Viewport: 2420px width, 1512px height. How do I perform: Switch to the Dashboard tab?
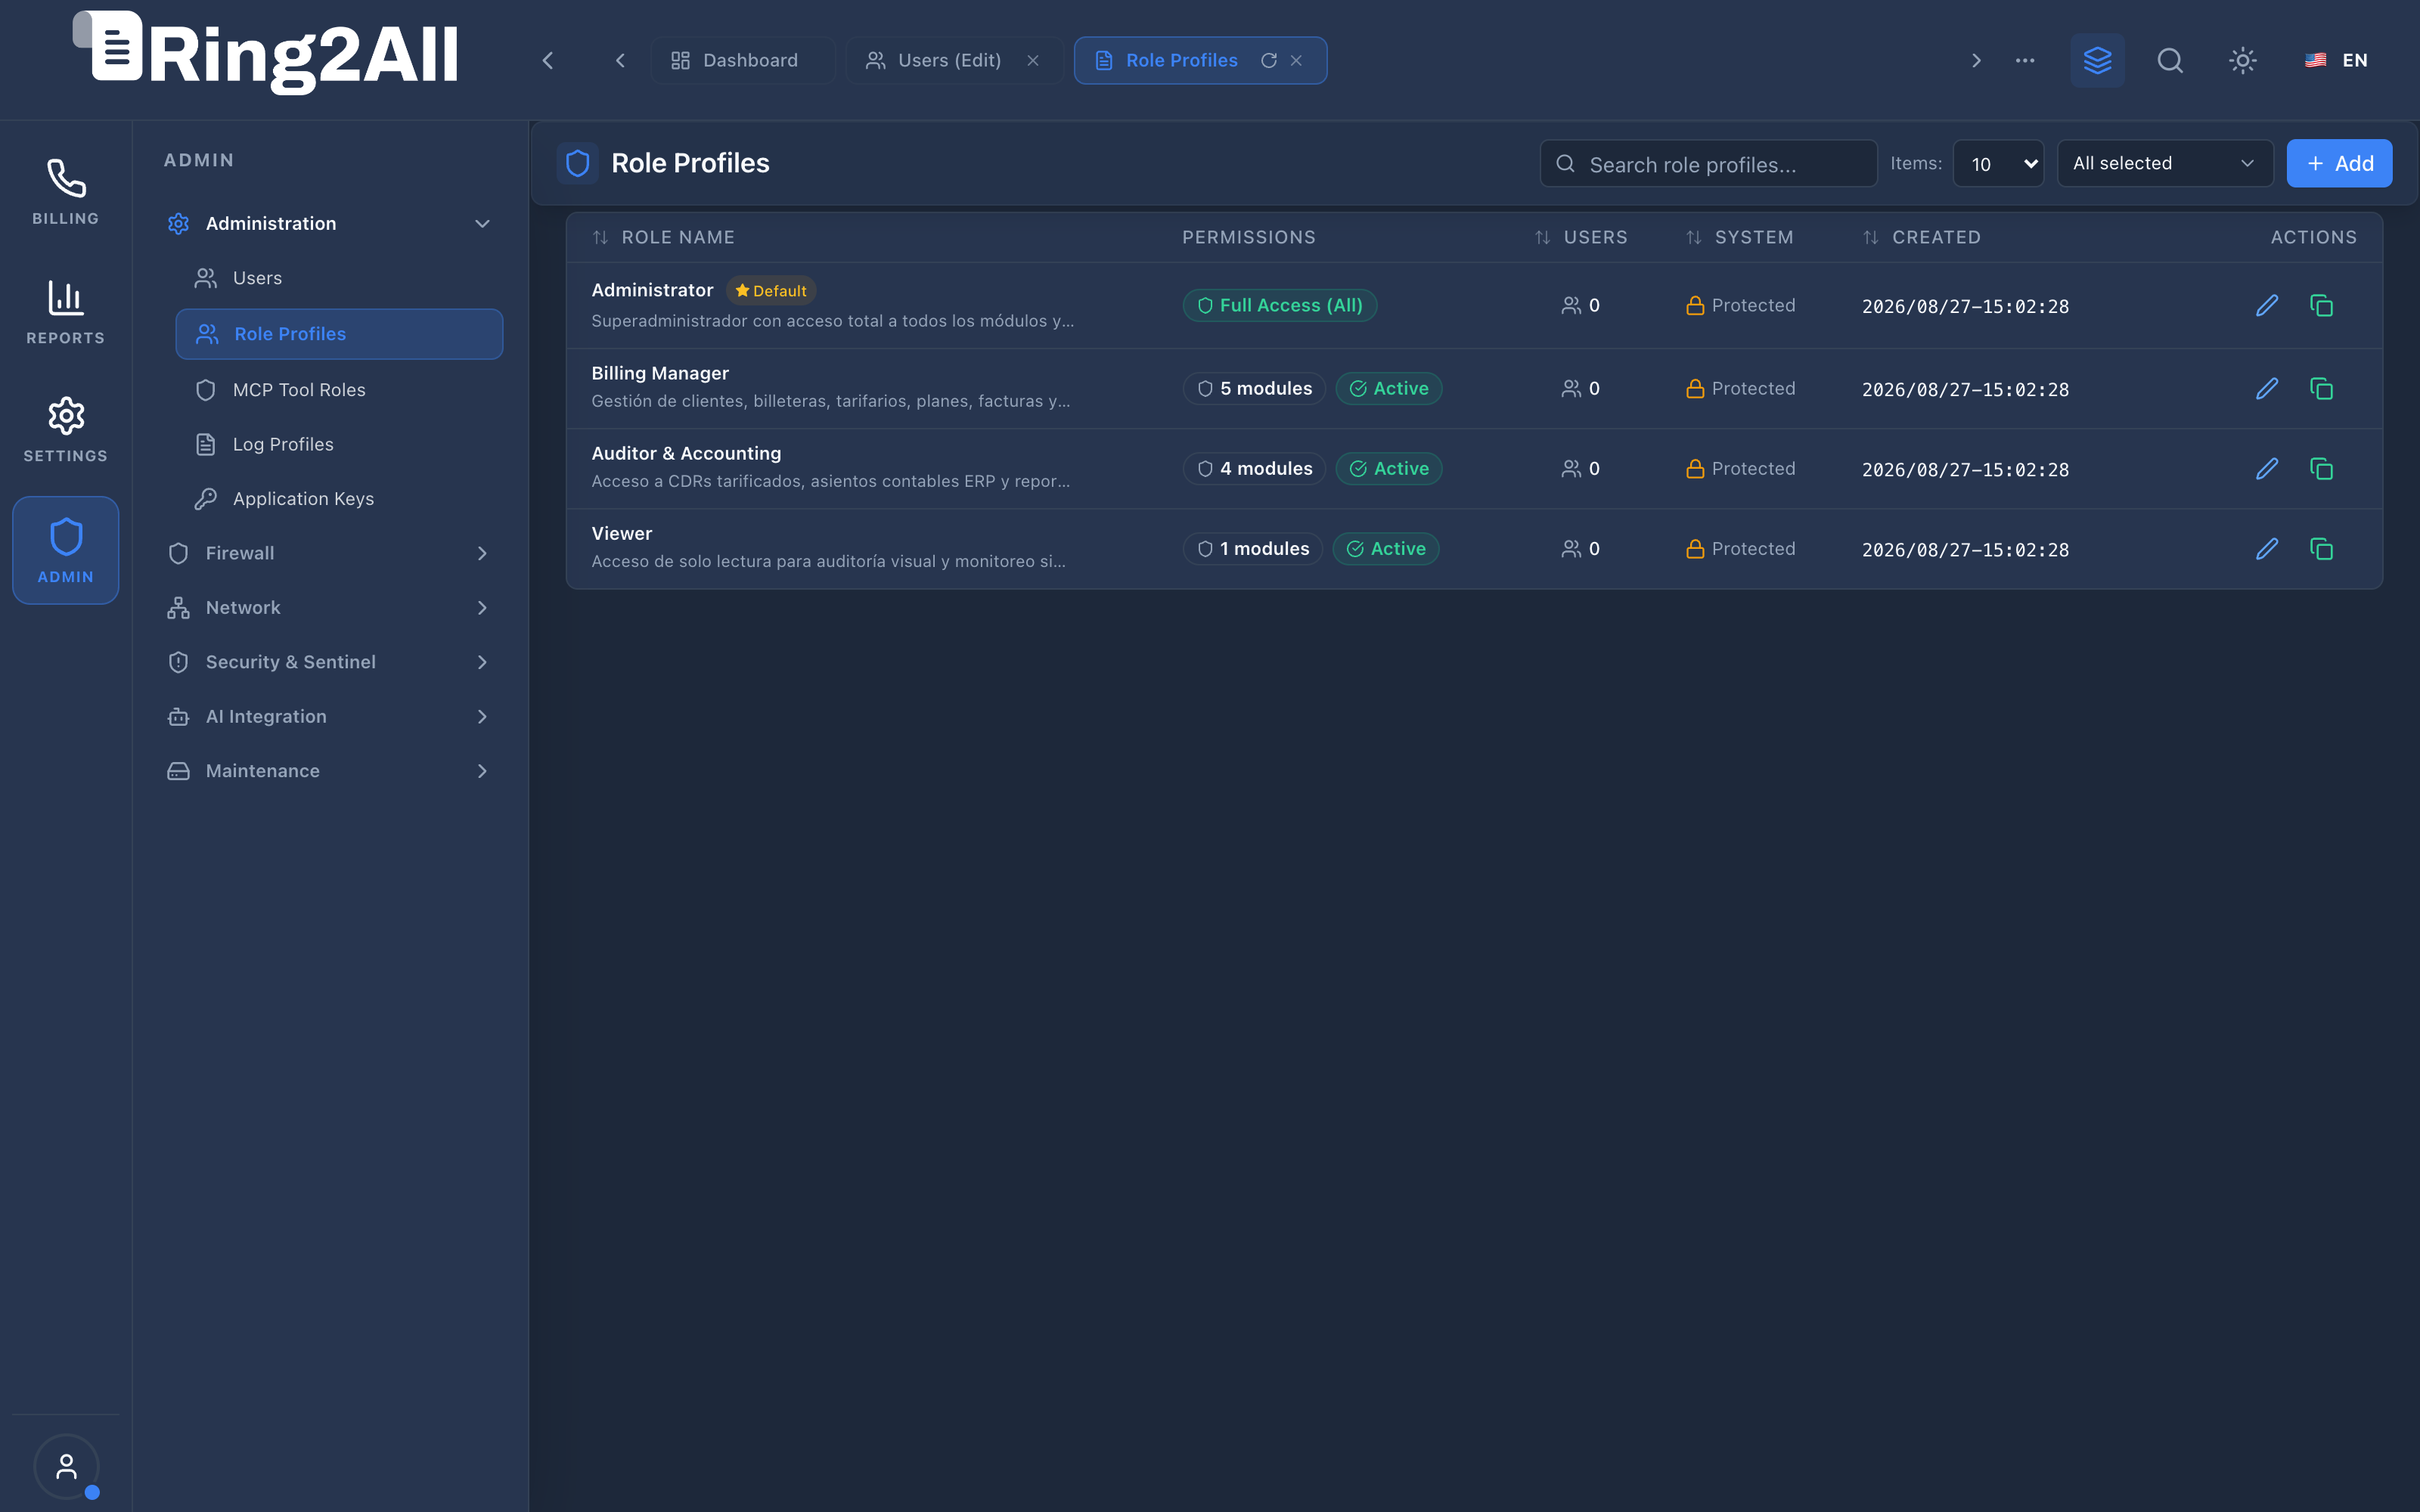pos(743,60)
